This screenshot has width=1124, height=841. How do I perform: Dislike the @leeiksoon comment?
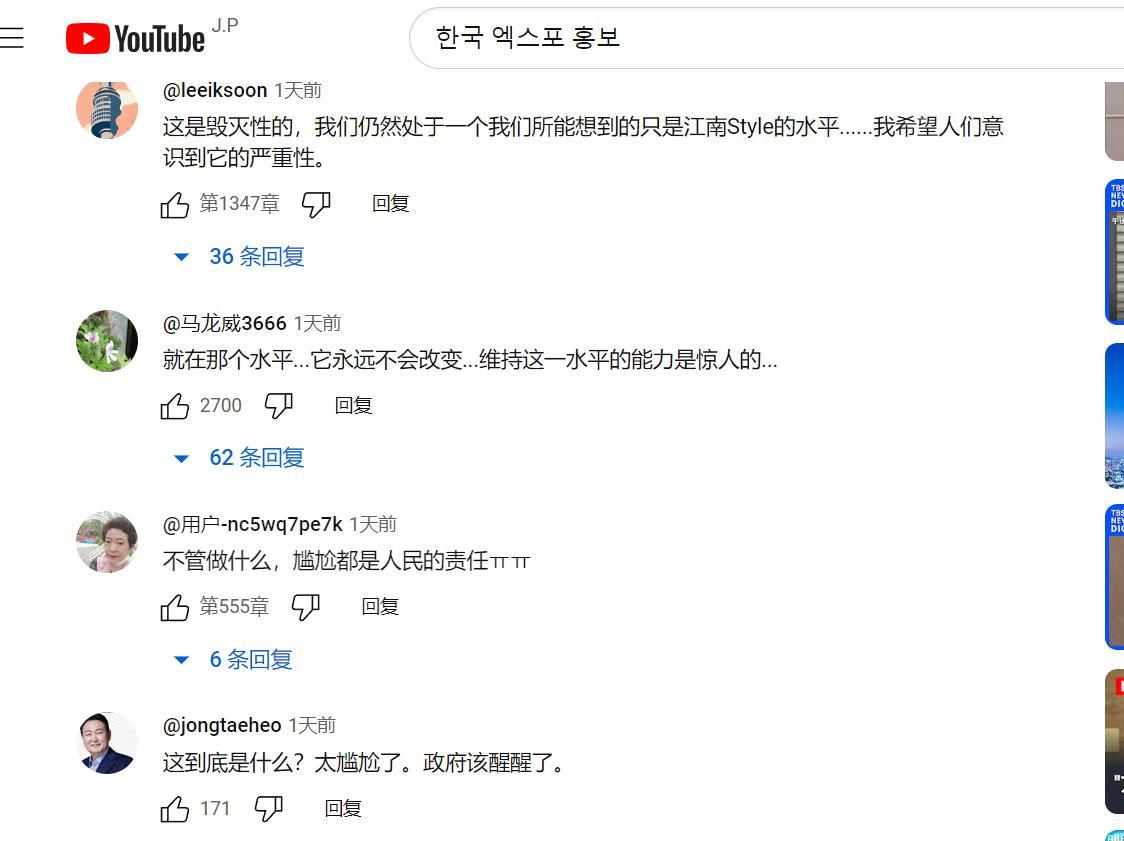315,205
